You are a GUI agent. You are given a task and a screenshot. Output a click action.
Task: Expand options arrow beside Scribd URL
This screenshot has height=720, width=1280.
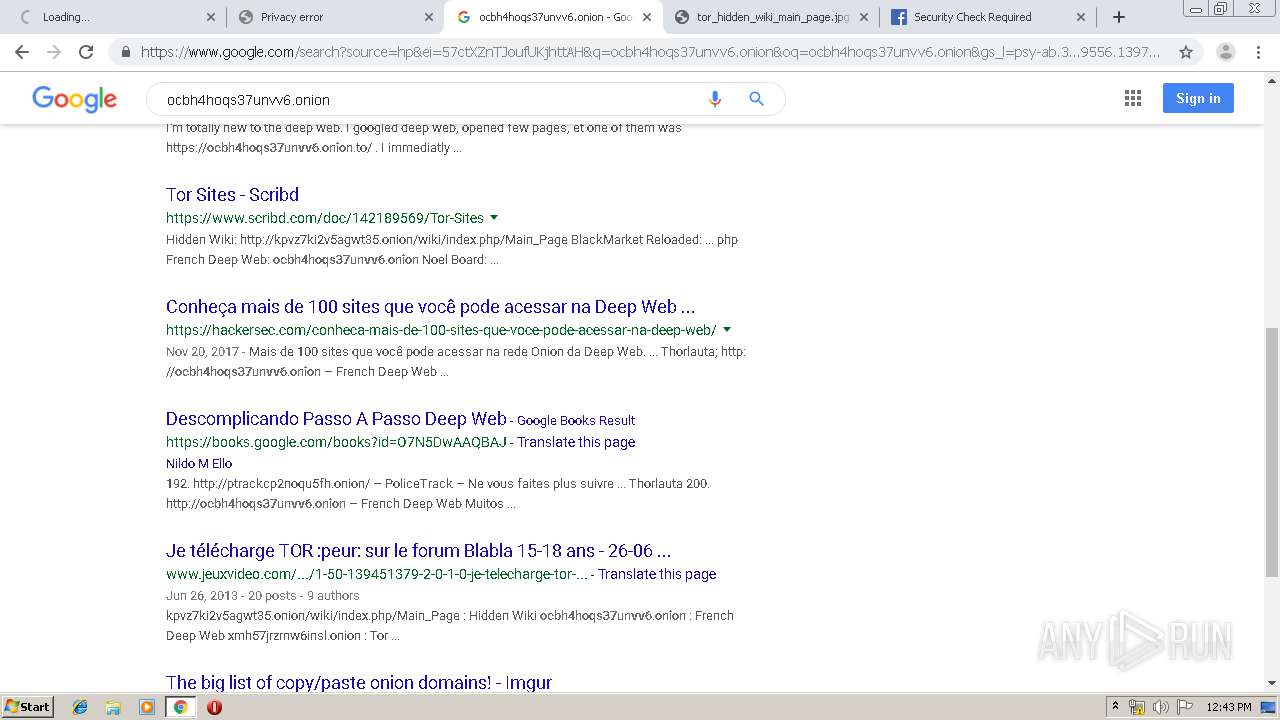coord(494,217)
